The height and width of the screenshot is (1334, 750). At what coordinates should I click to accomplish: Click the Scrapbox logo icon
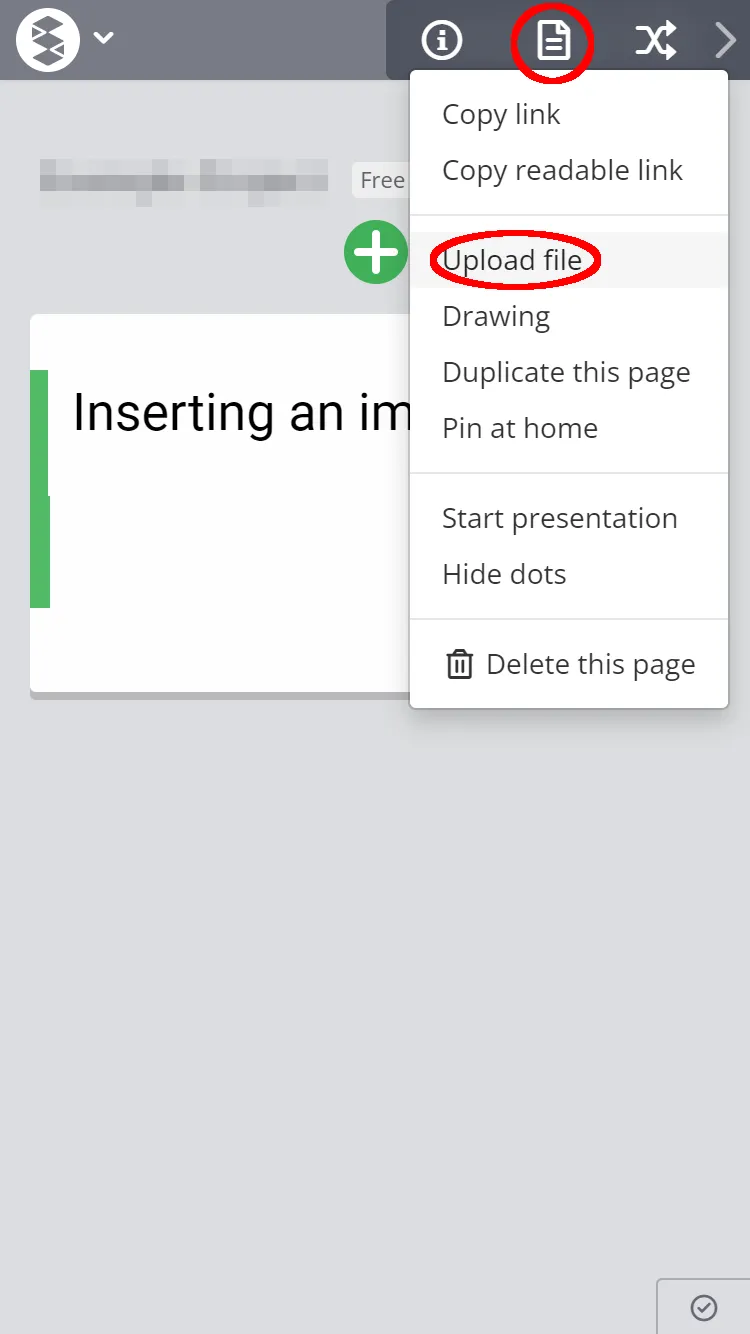[x=48, y=39]
